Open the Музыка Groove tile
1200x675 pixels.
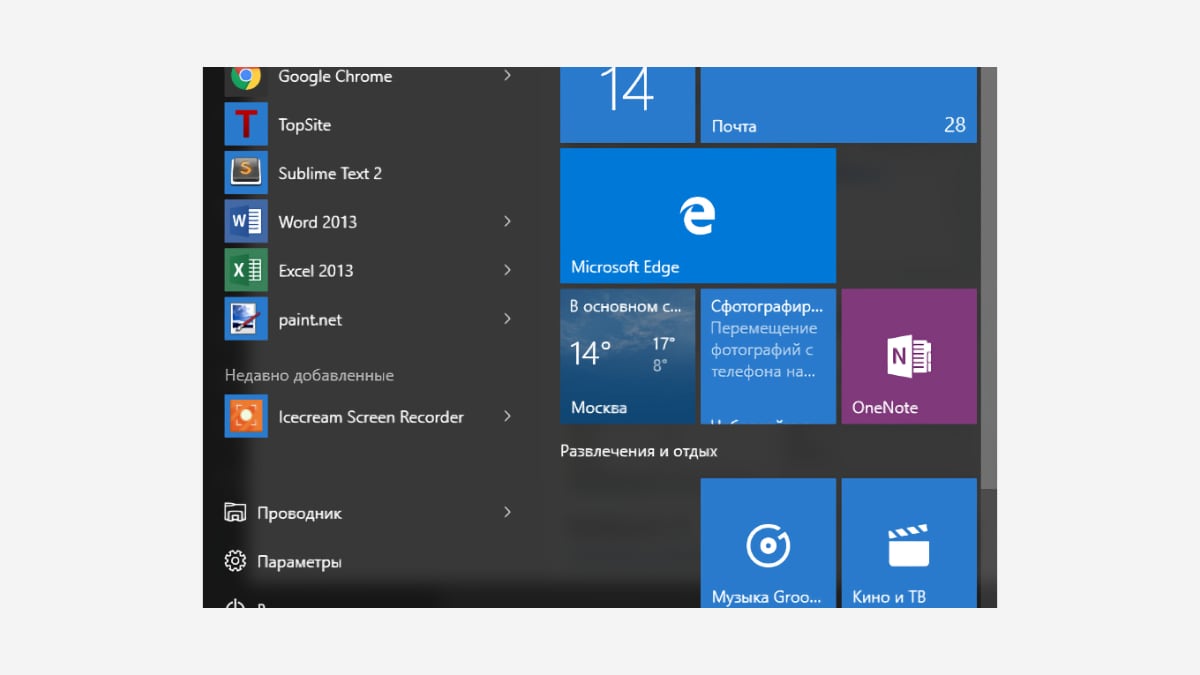768,543
